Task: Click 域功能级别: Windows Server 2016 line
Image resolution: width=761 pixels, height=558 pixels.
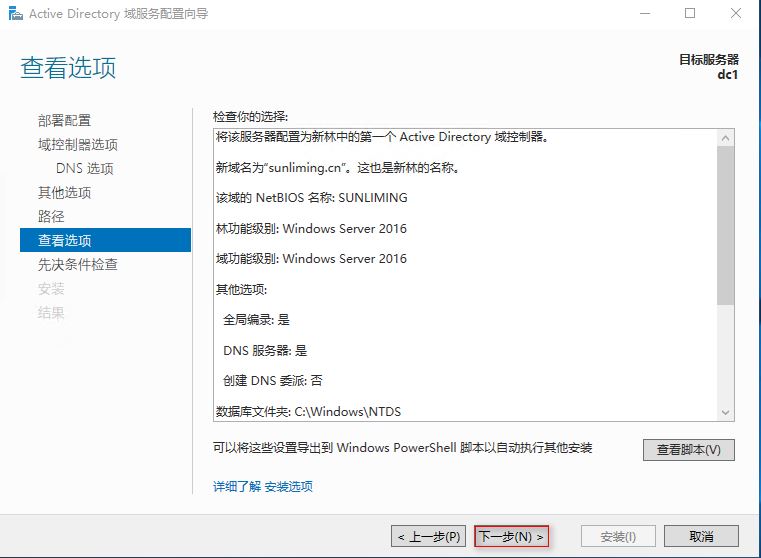Action: point(311,259)
